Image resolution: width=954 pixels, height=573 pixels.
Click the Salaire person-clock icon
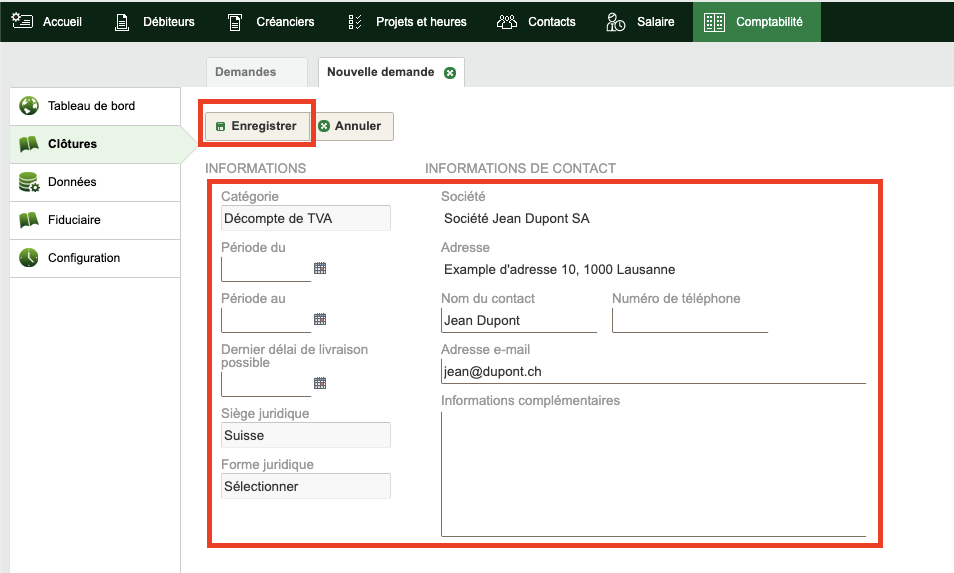click(x=615, y=22)
